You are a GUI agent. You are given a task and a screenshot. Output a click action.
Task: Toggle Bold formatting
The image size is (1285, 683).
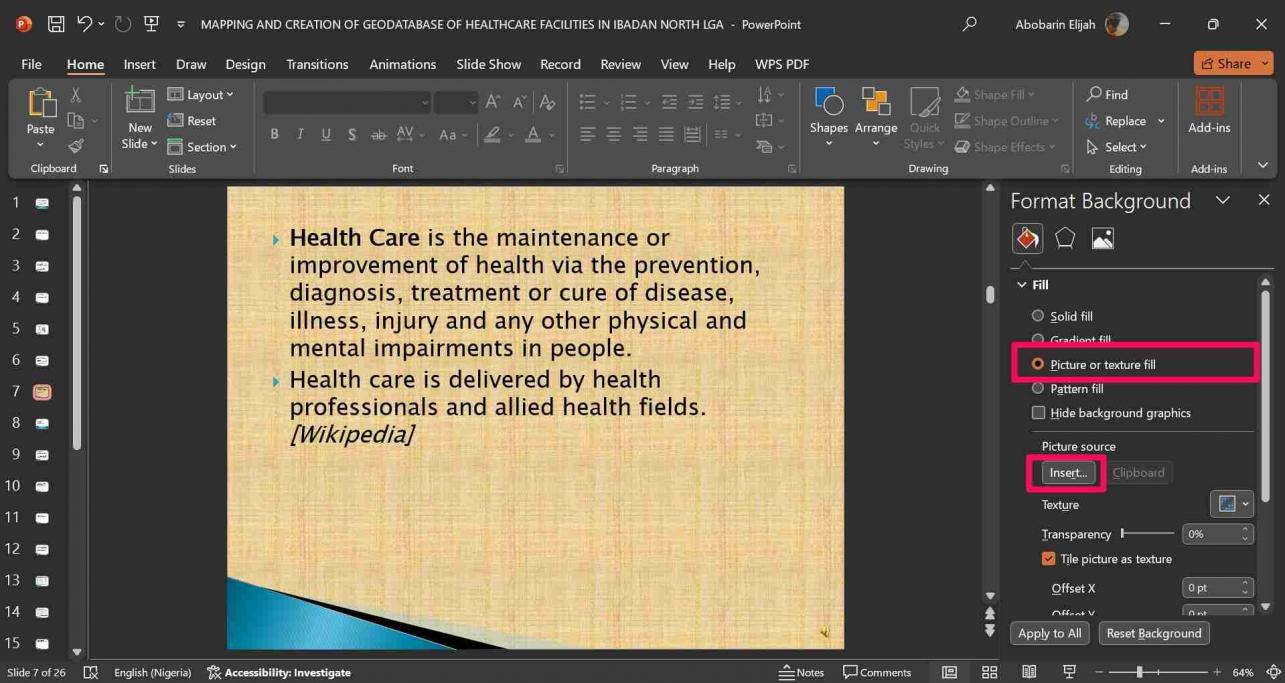click(x=274, y=134)
